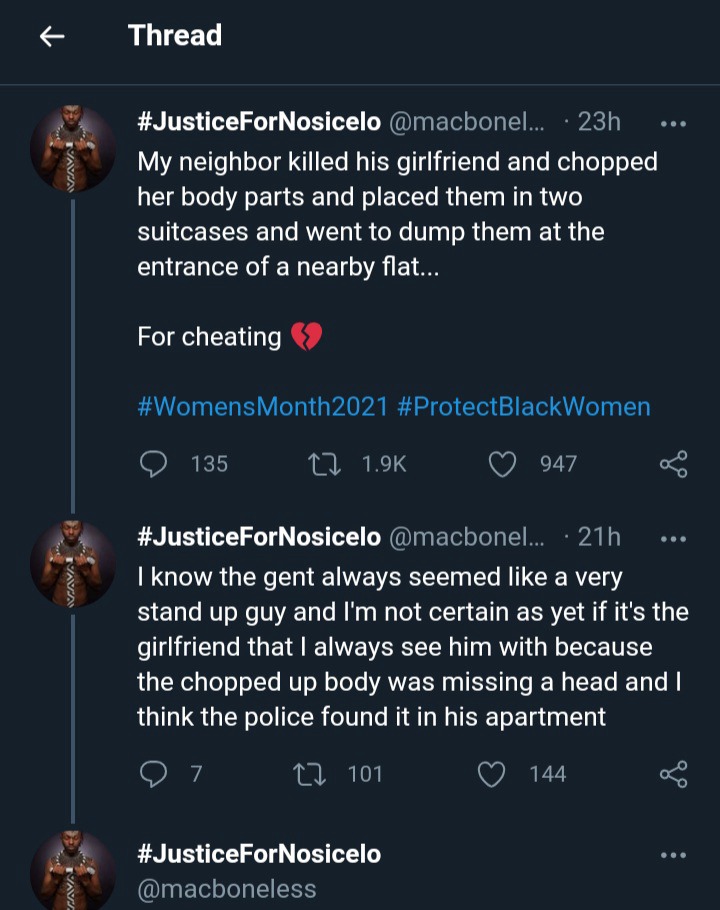Open more options on the 21h tweet
Screen dimensions: 720x910
point(674,539)
